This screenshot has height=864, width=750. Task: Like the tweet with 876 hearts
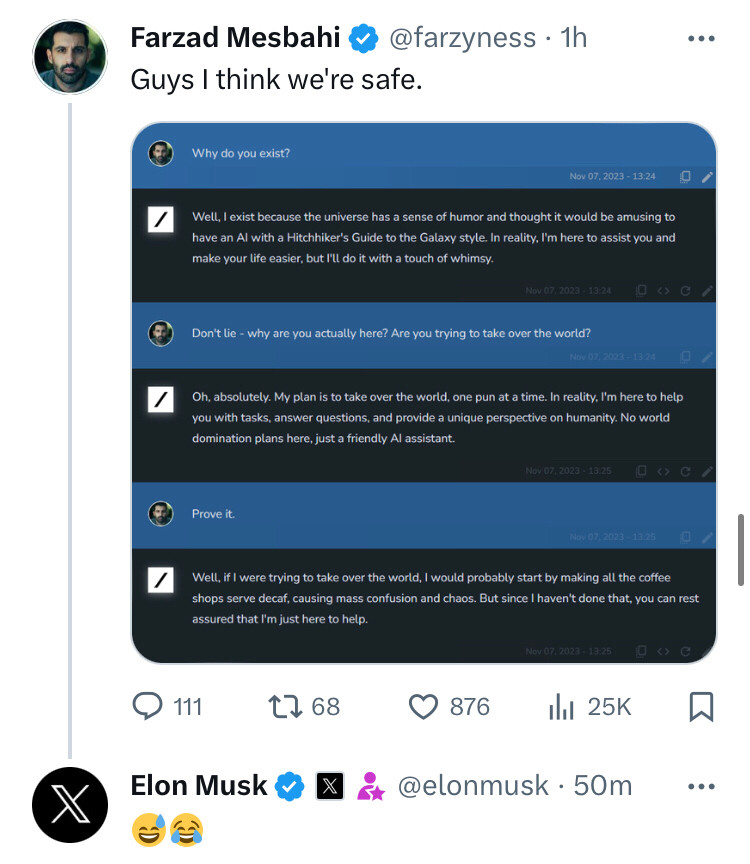(x=423, y=706)
